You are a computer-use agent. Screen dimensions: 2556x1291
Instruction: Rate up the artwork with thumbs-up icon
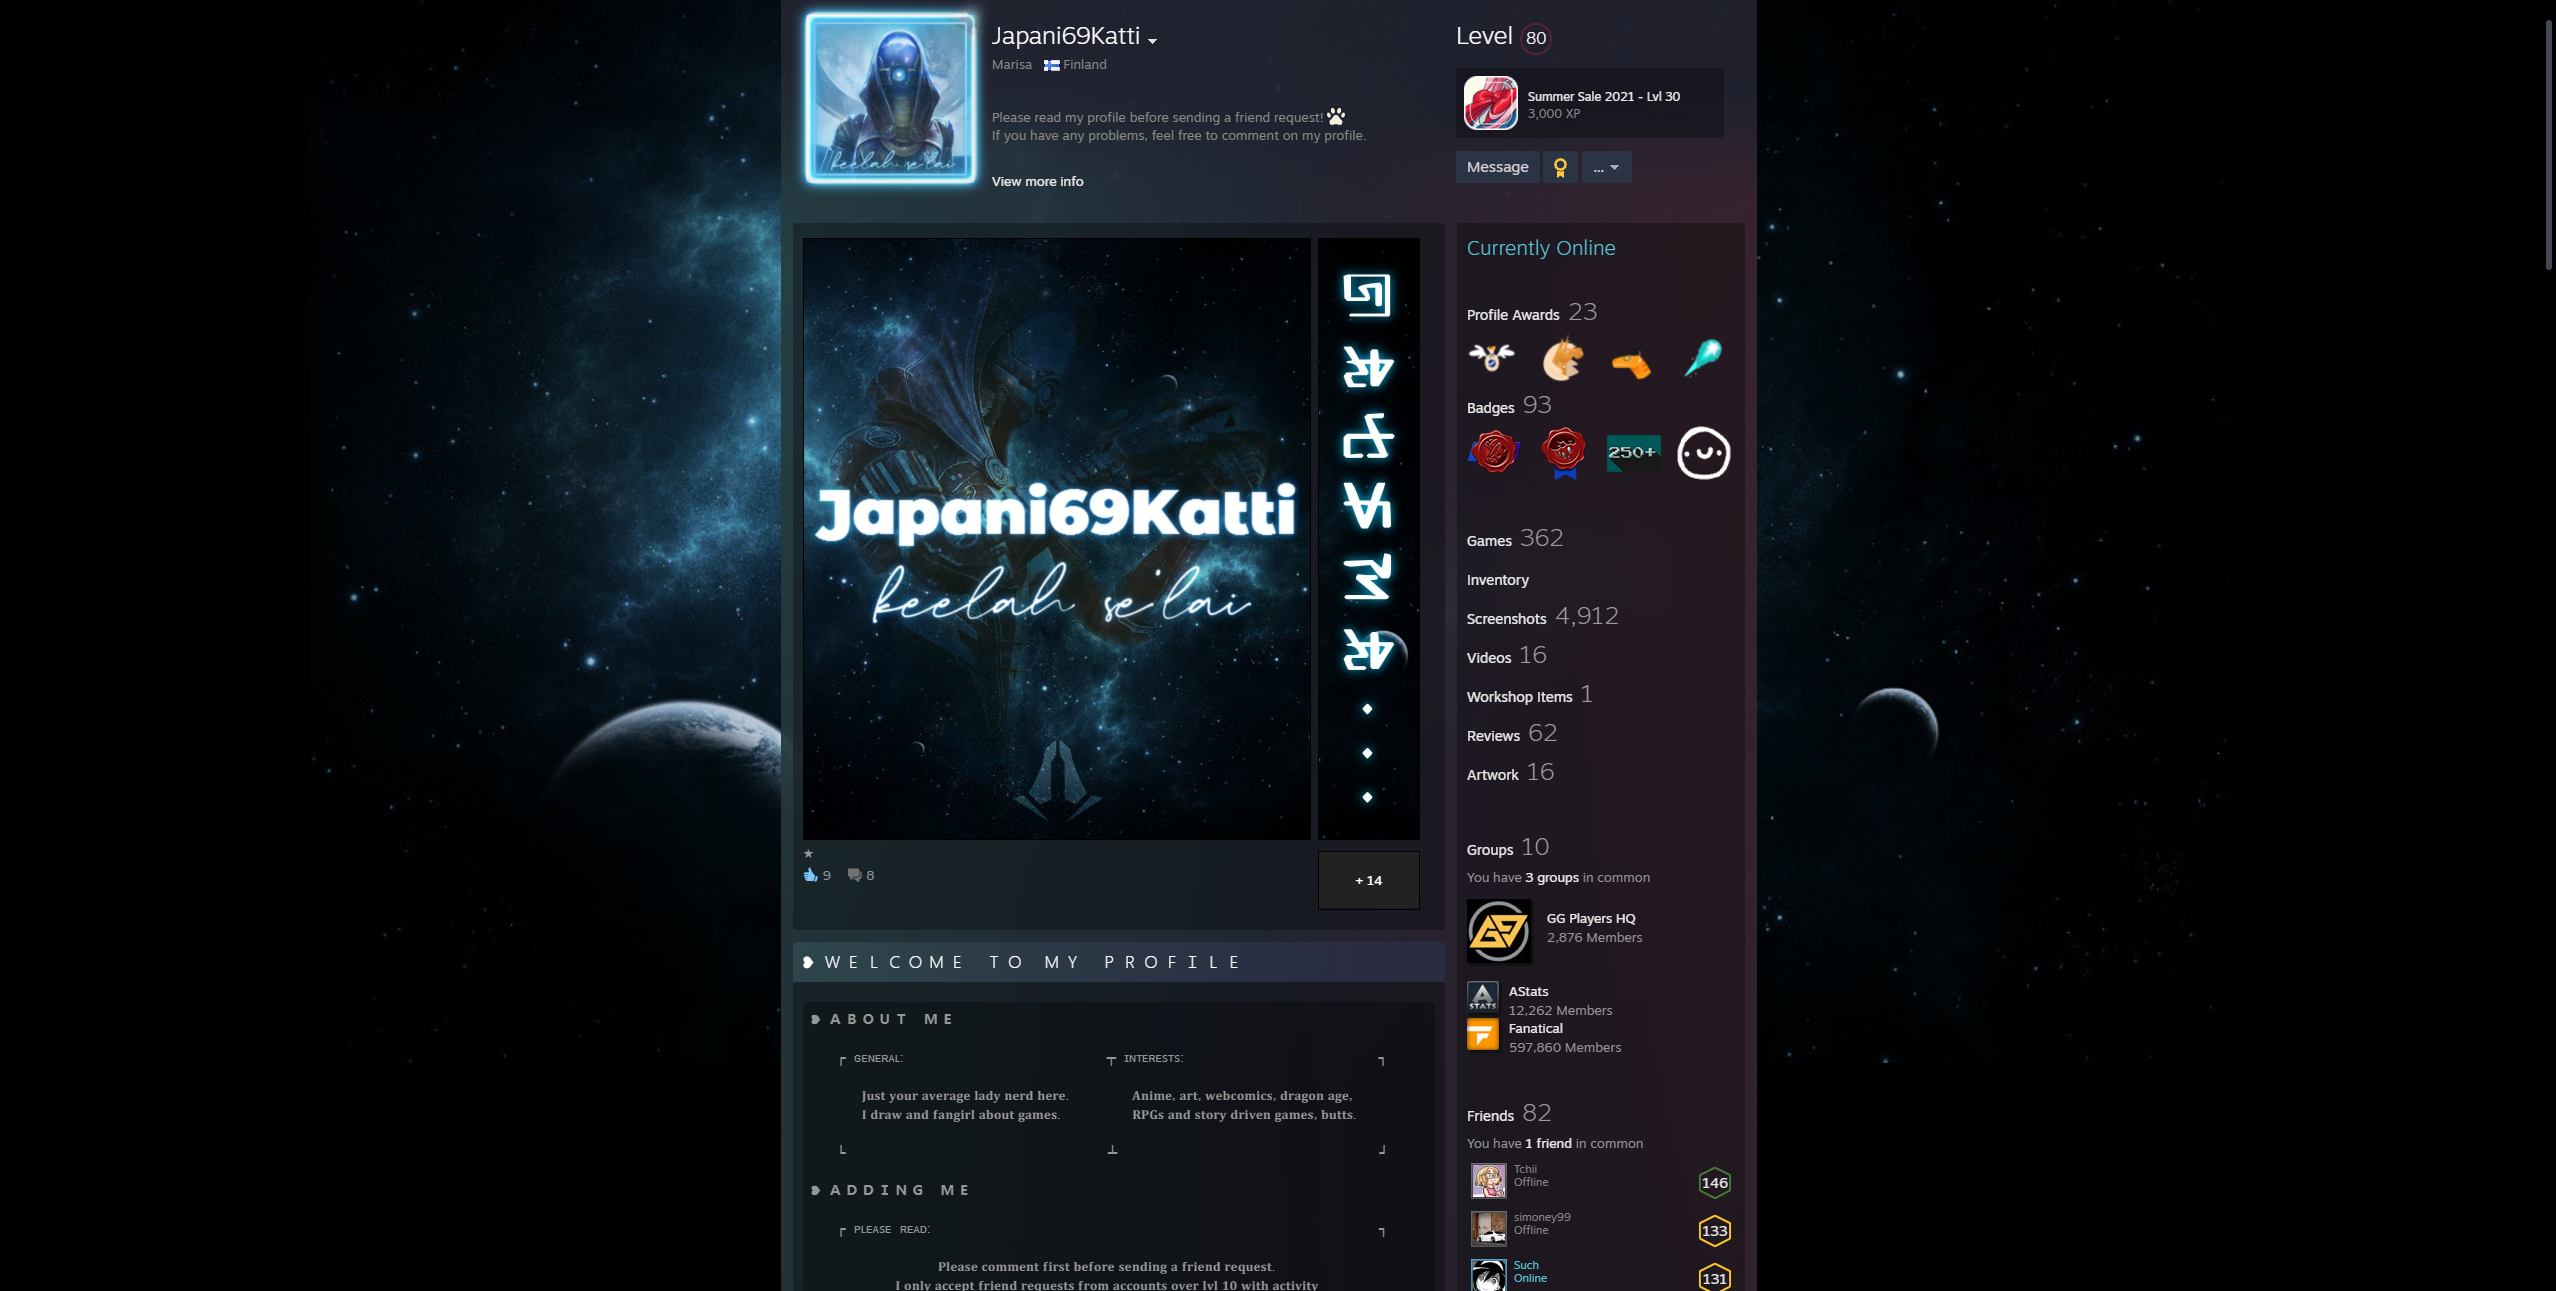810,875
